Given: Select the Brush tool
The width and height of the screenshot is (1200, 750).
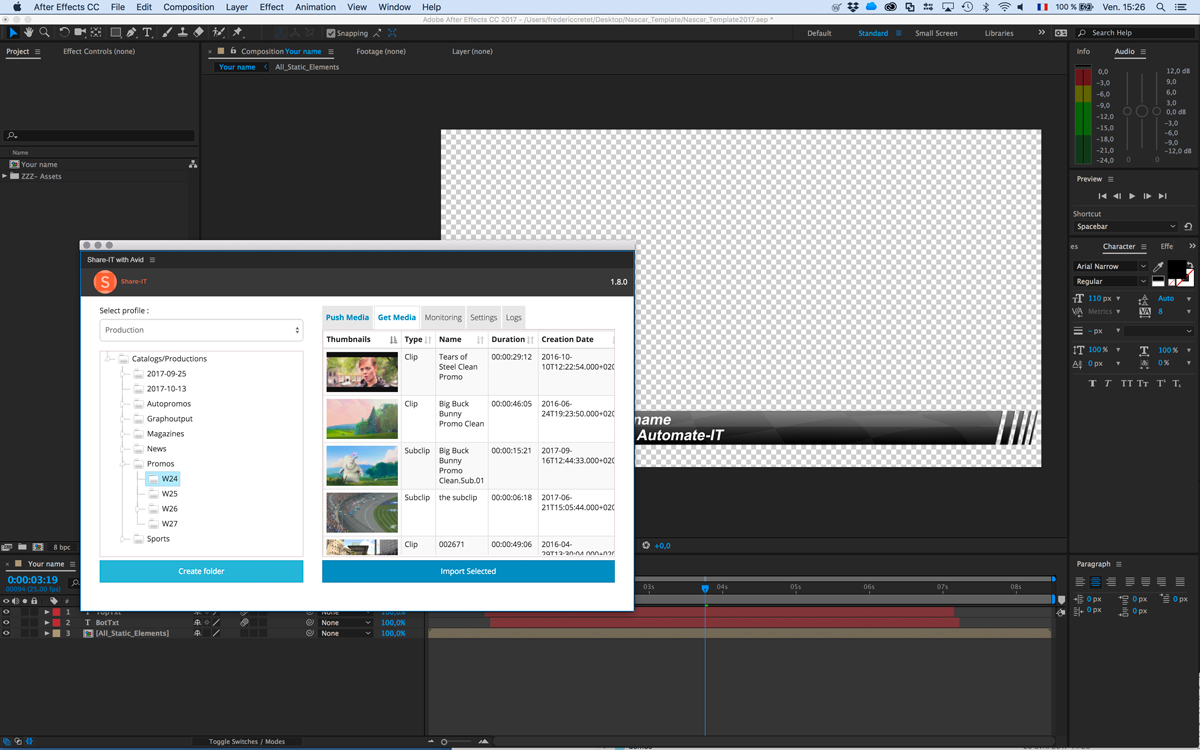Looking at the screenshot, I should point(167,33).
